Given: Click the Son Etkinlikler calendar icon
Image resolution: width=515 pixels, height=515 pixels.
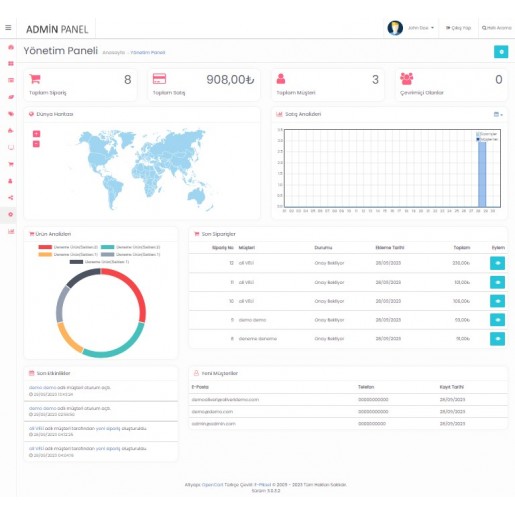Looking at the screenshot, I should tap(32, 373).
